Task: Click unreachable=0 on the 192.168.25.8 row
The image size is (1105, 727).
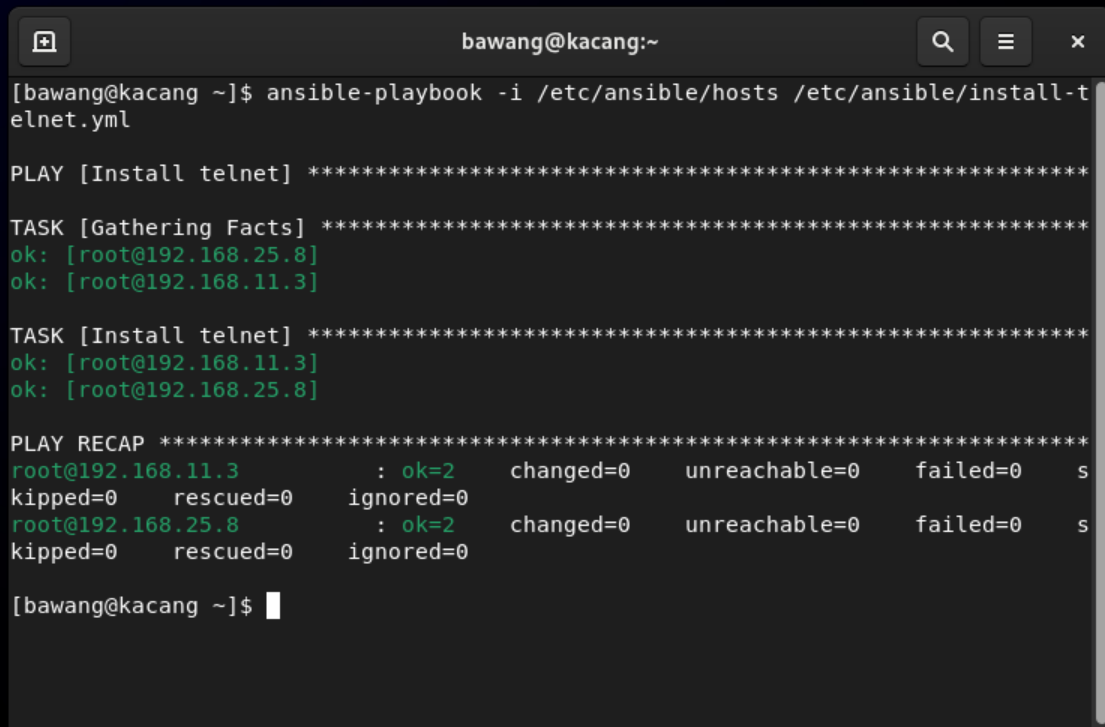Action: 772,525
